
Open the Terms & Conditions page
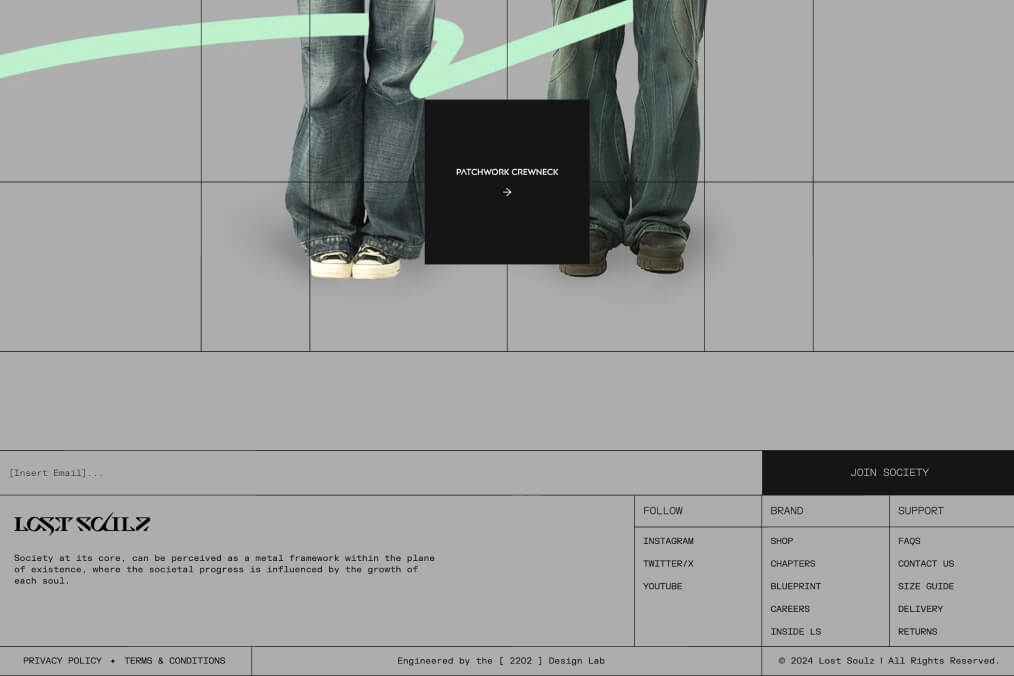coord(175,660)
